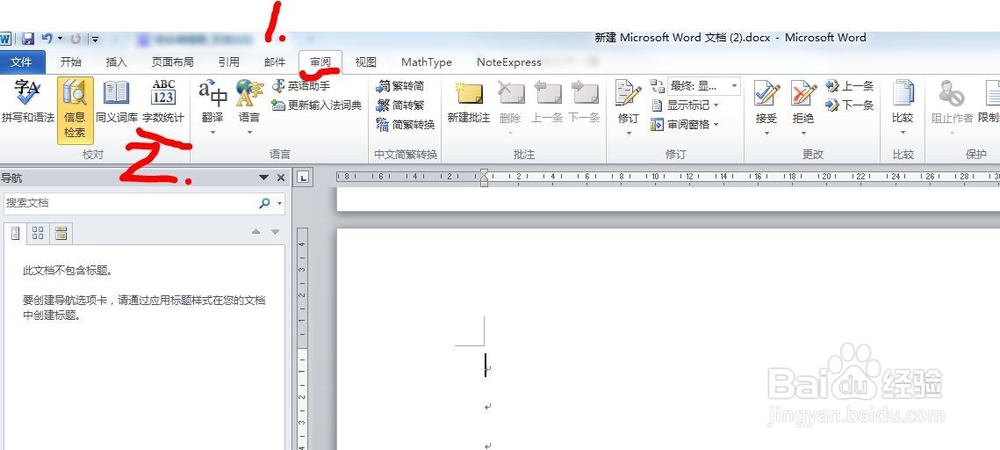This screenshot has width=1000, height=450.
Task: Open the File (文件) tab
Action: pyautogui.click(x=21, y=62)
